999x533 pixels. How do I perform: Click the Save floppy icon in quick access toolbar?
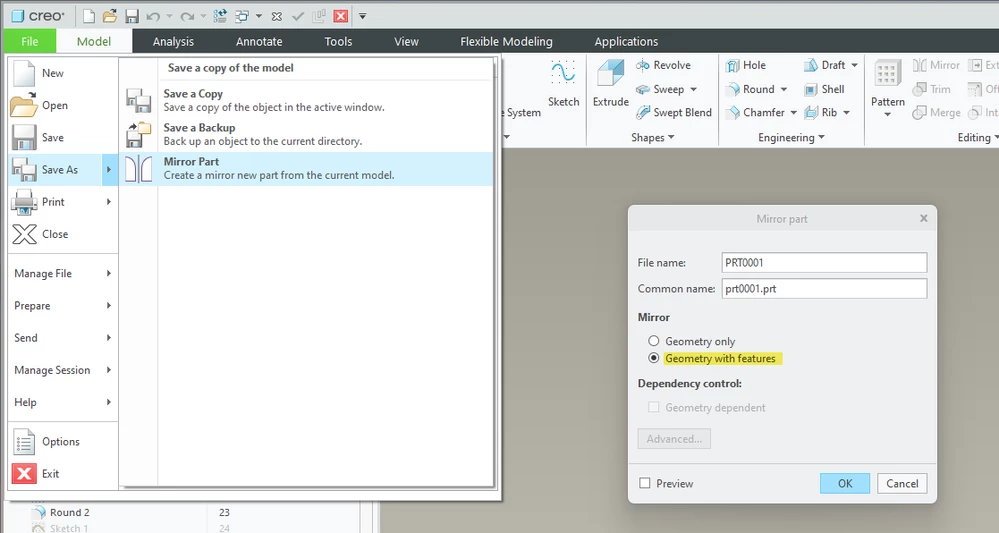click(x=131, y=16)
